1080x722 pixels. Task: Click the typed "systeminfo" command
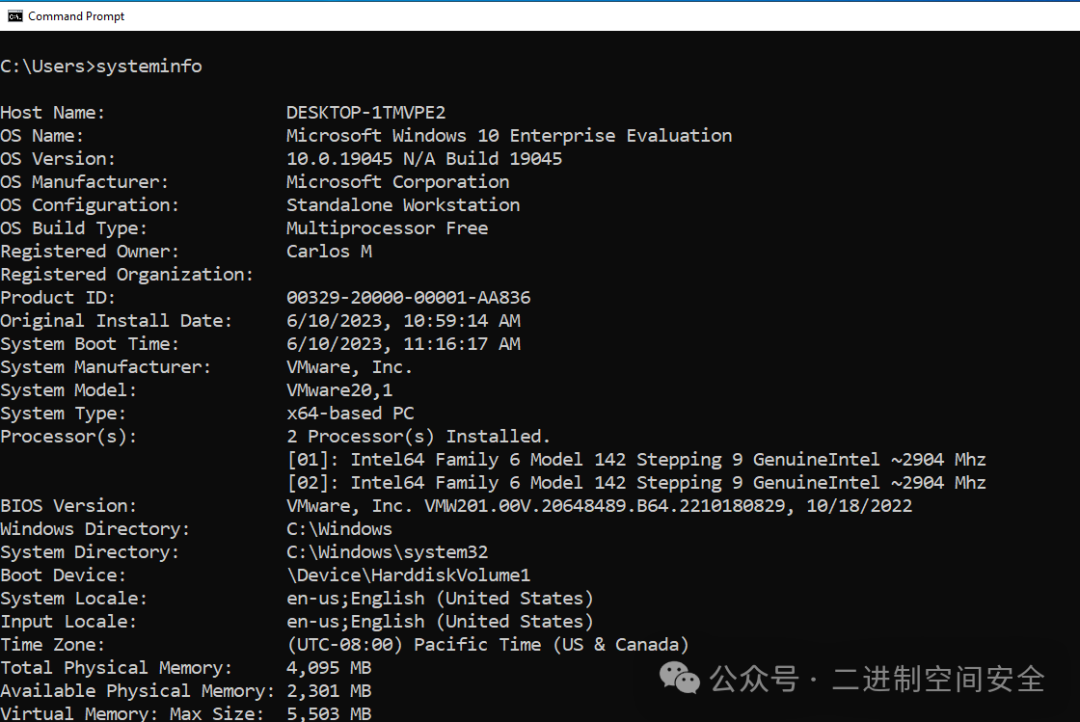coord(149,66)
